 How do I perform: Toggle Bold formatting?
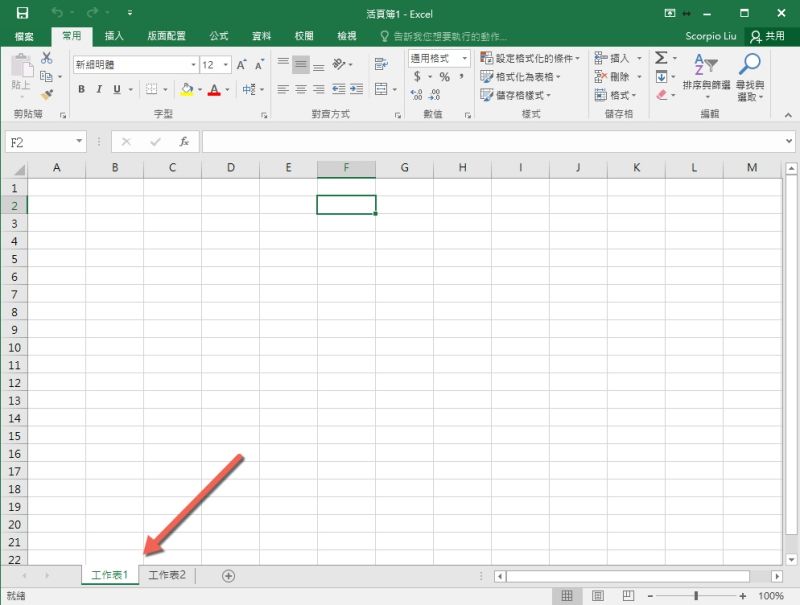[82, 90]
